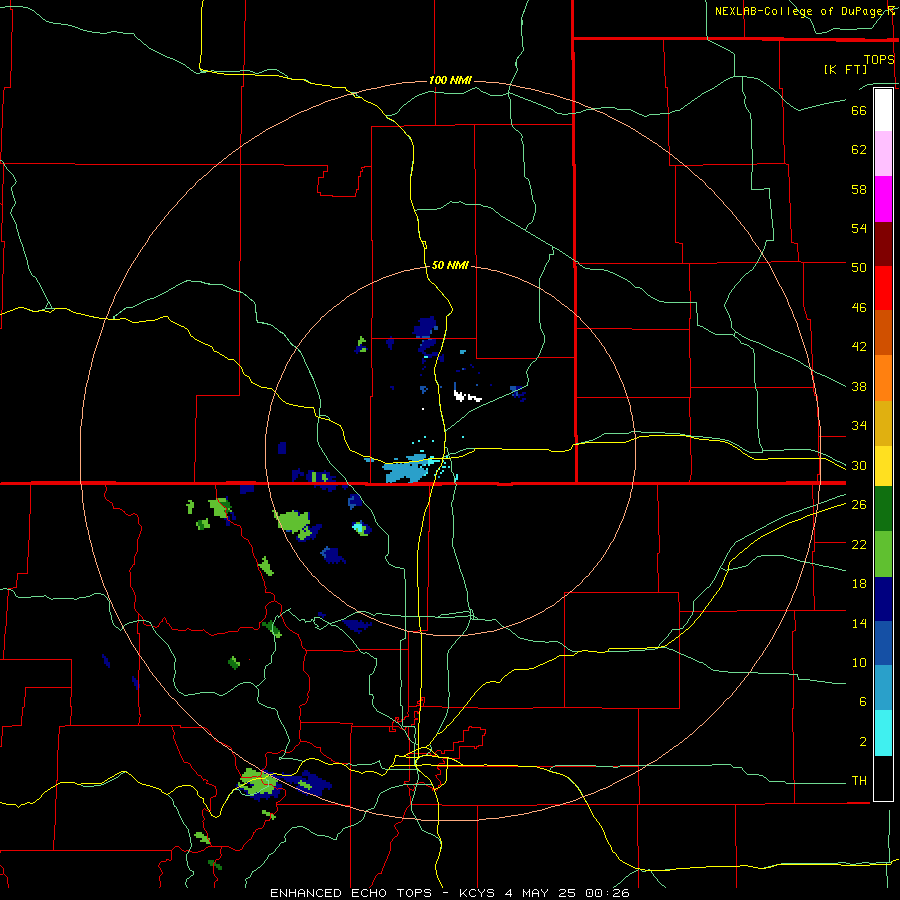Click the '46' legend value

coord(859,308)
